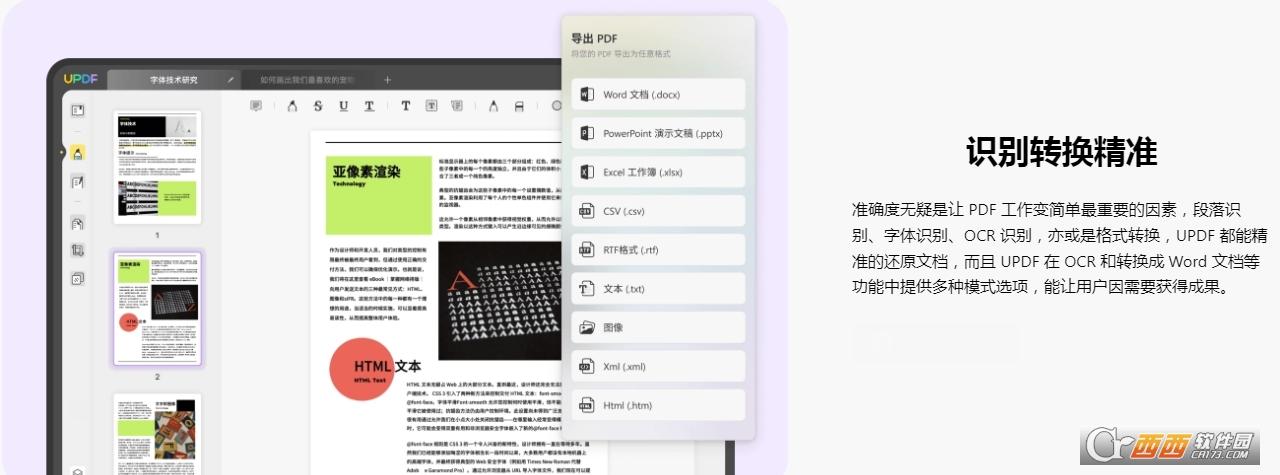Screen dimensions: 1280x475
Task: Choose the 文本 (.txt) export option
Action: pos(658,289)
